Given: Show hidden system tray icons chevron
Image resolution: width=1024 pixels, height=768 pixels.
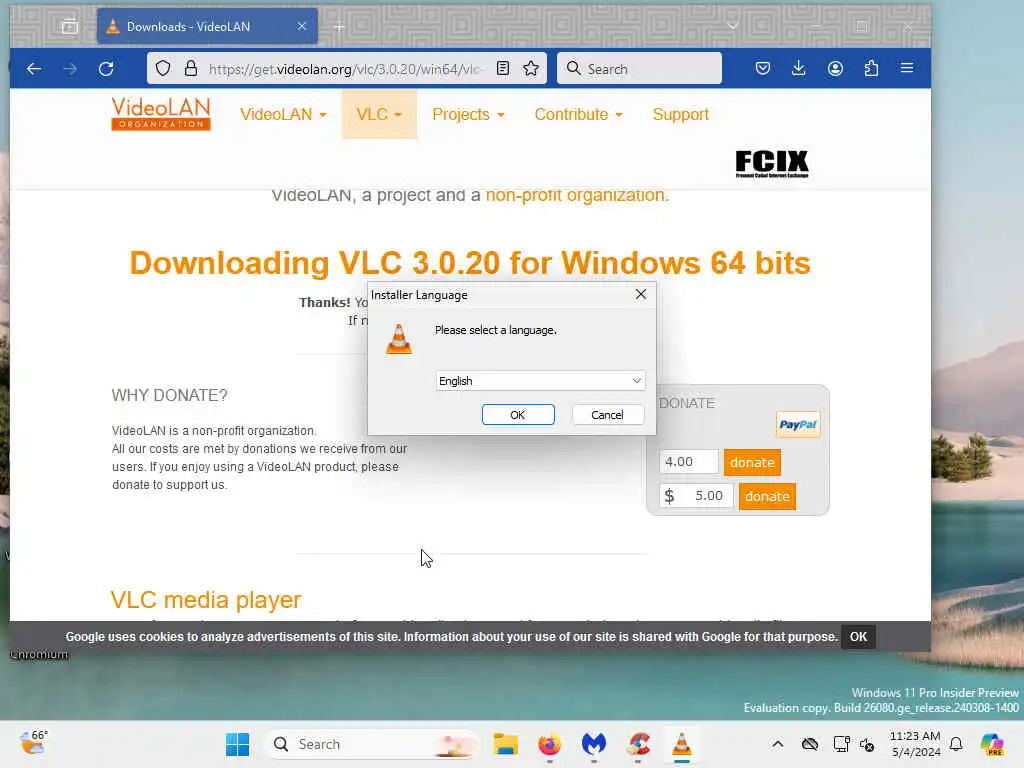Looking at the screenshot, I should pos(778,744).
